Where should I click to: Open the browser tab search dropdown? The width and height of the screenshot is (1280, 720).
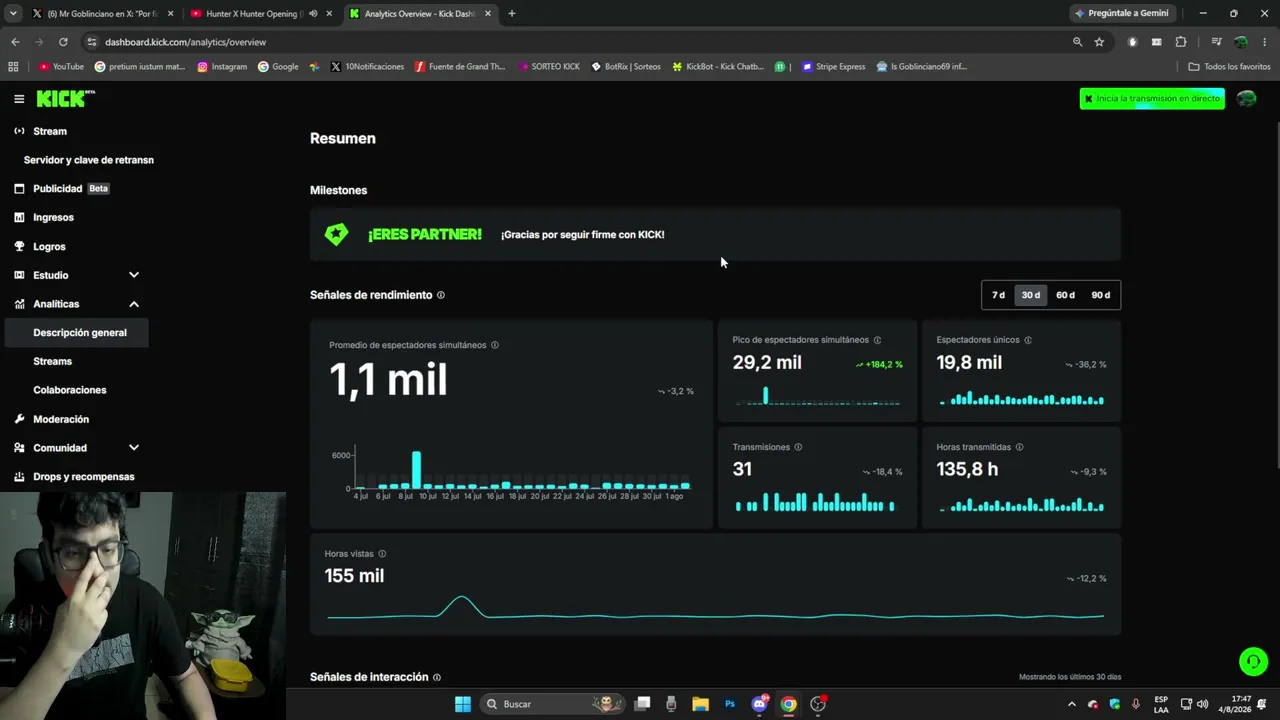(13, 14)
